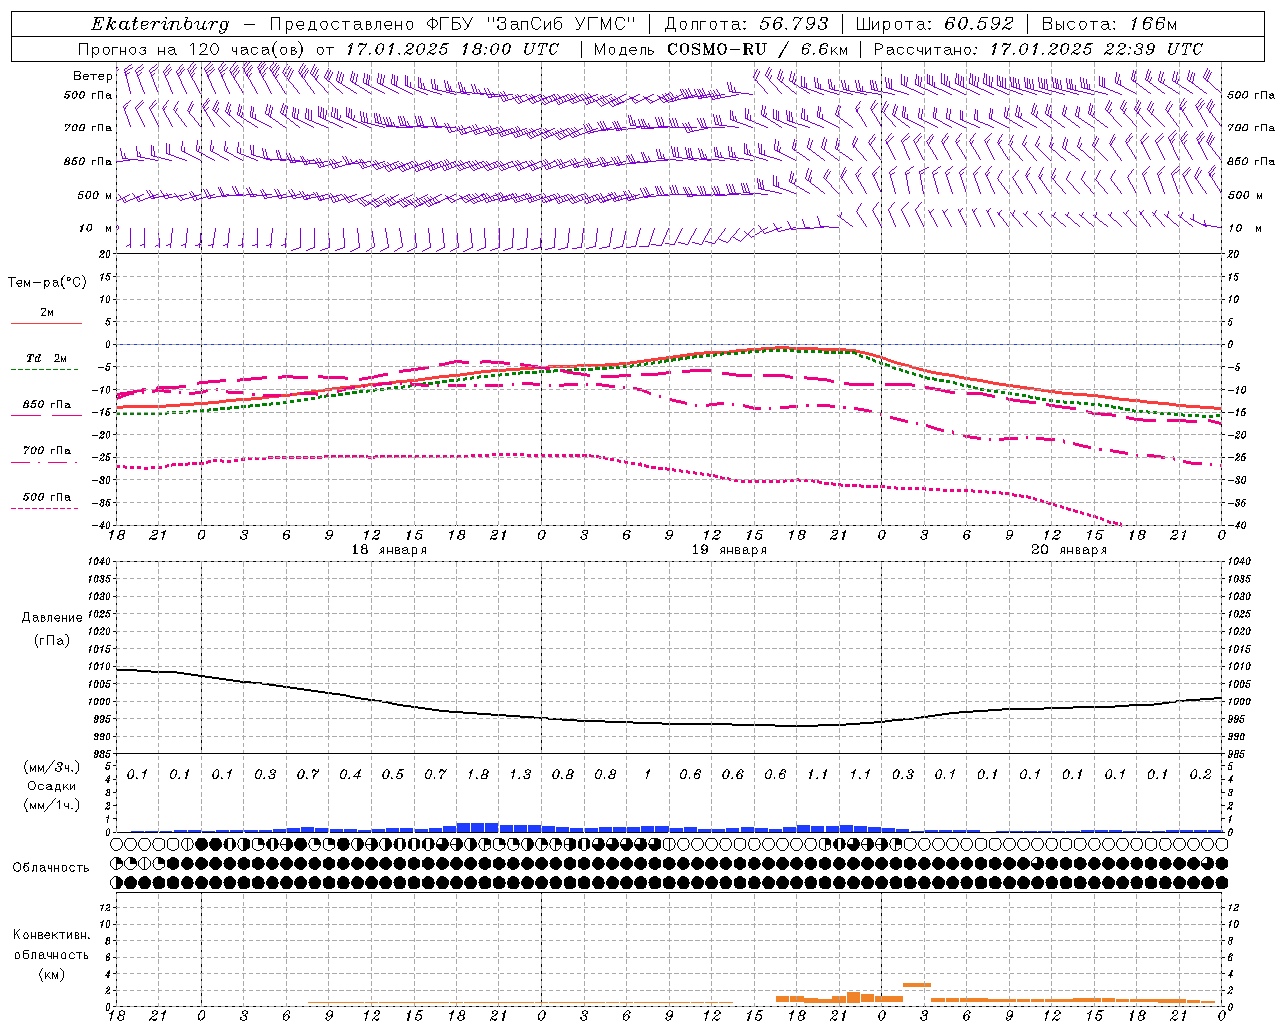Viewport: 1280px width, 1024px height.
Task: Click the Рассчитано: 17.01.2025 22:39 UTC timestamp
Action: click(1038, 49)
